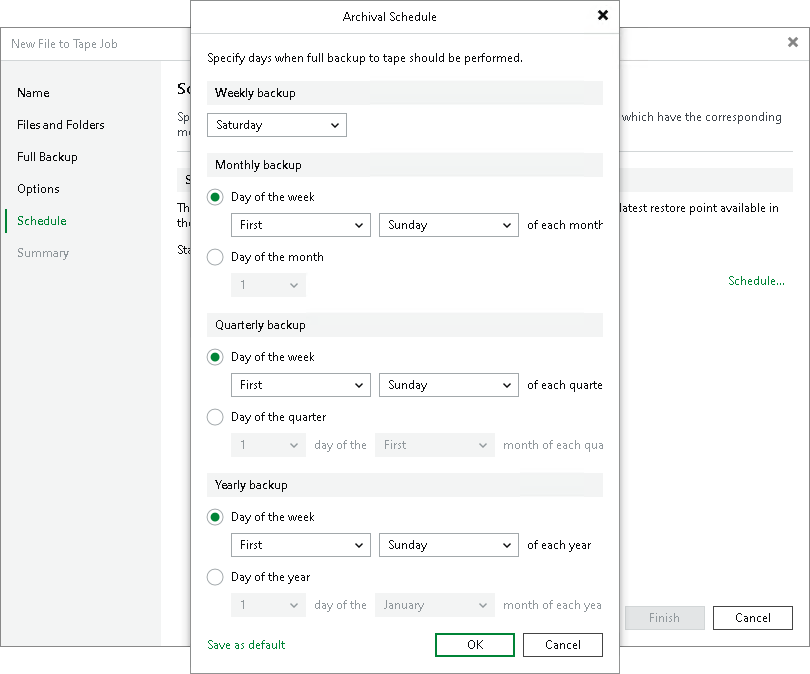
Task: Close the New File to Tape Job window
Action: click(x=792, y=42)
